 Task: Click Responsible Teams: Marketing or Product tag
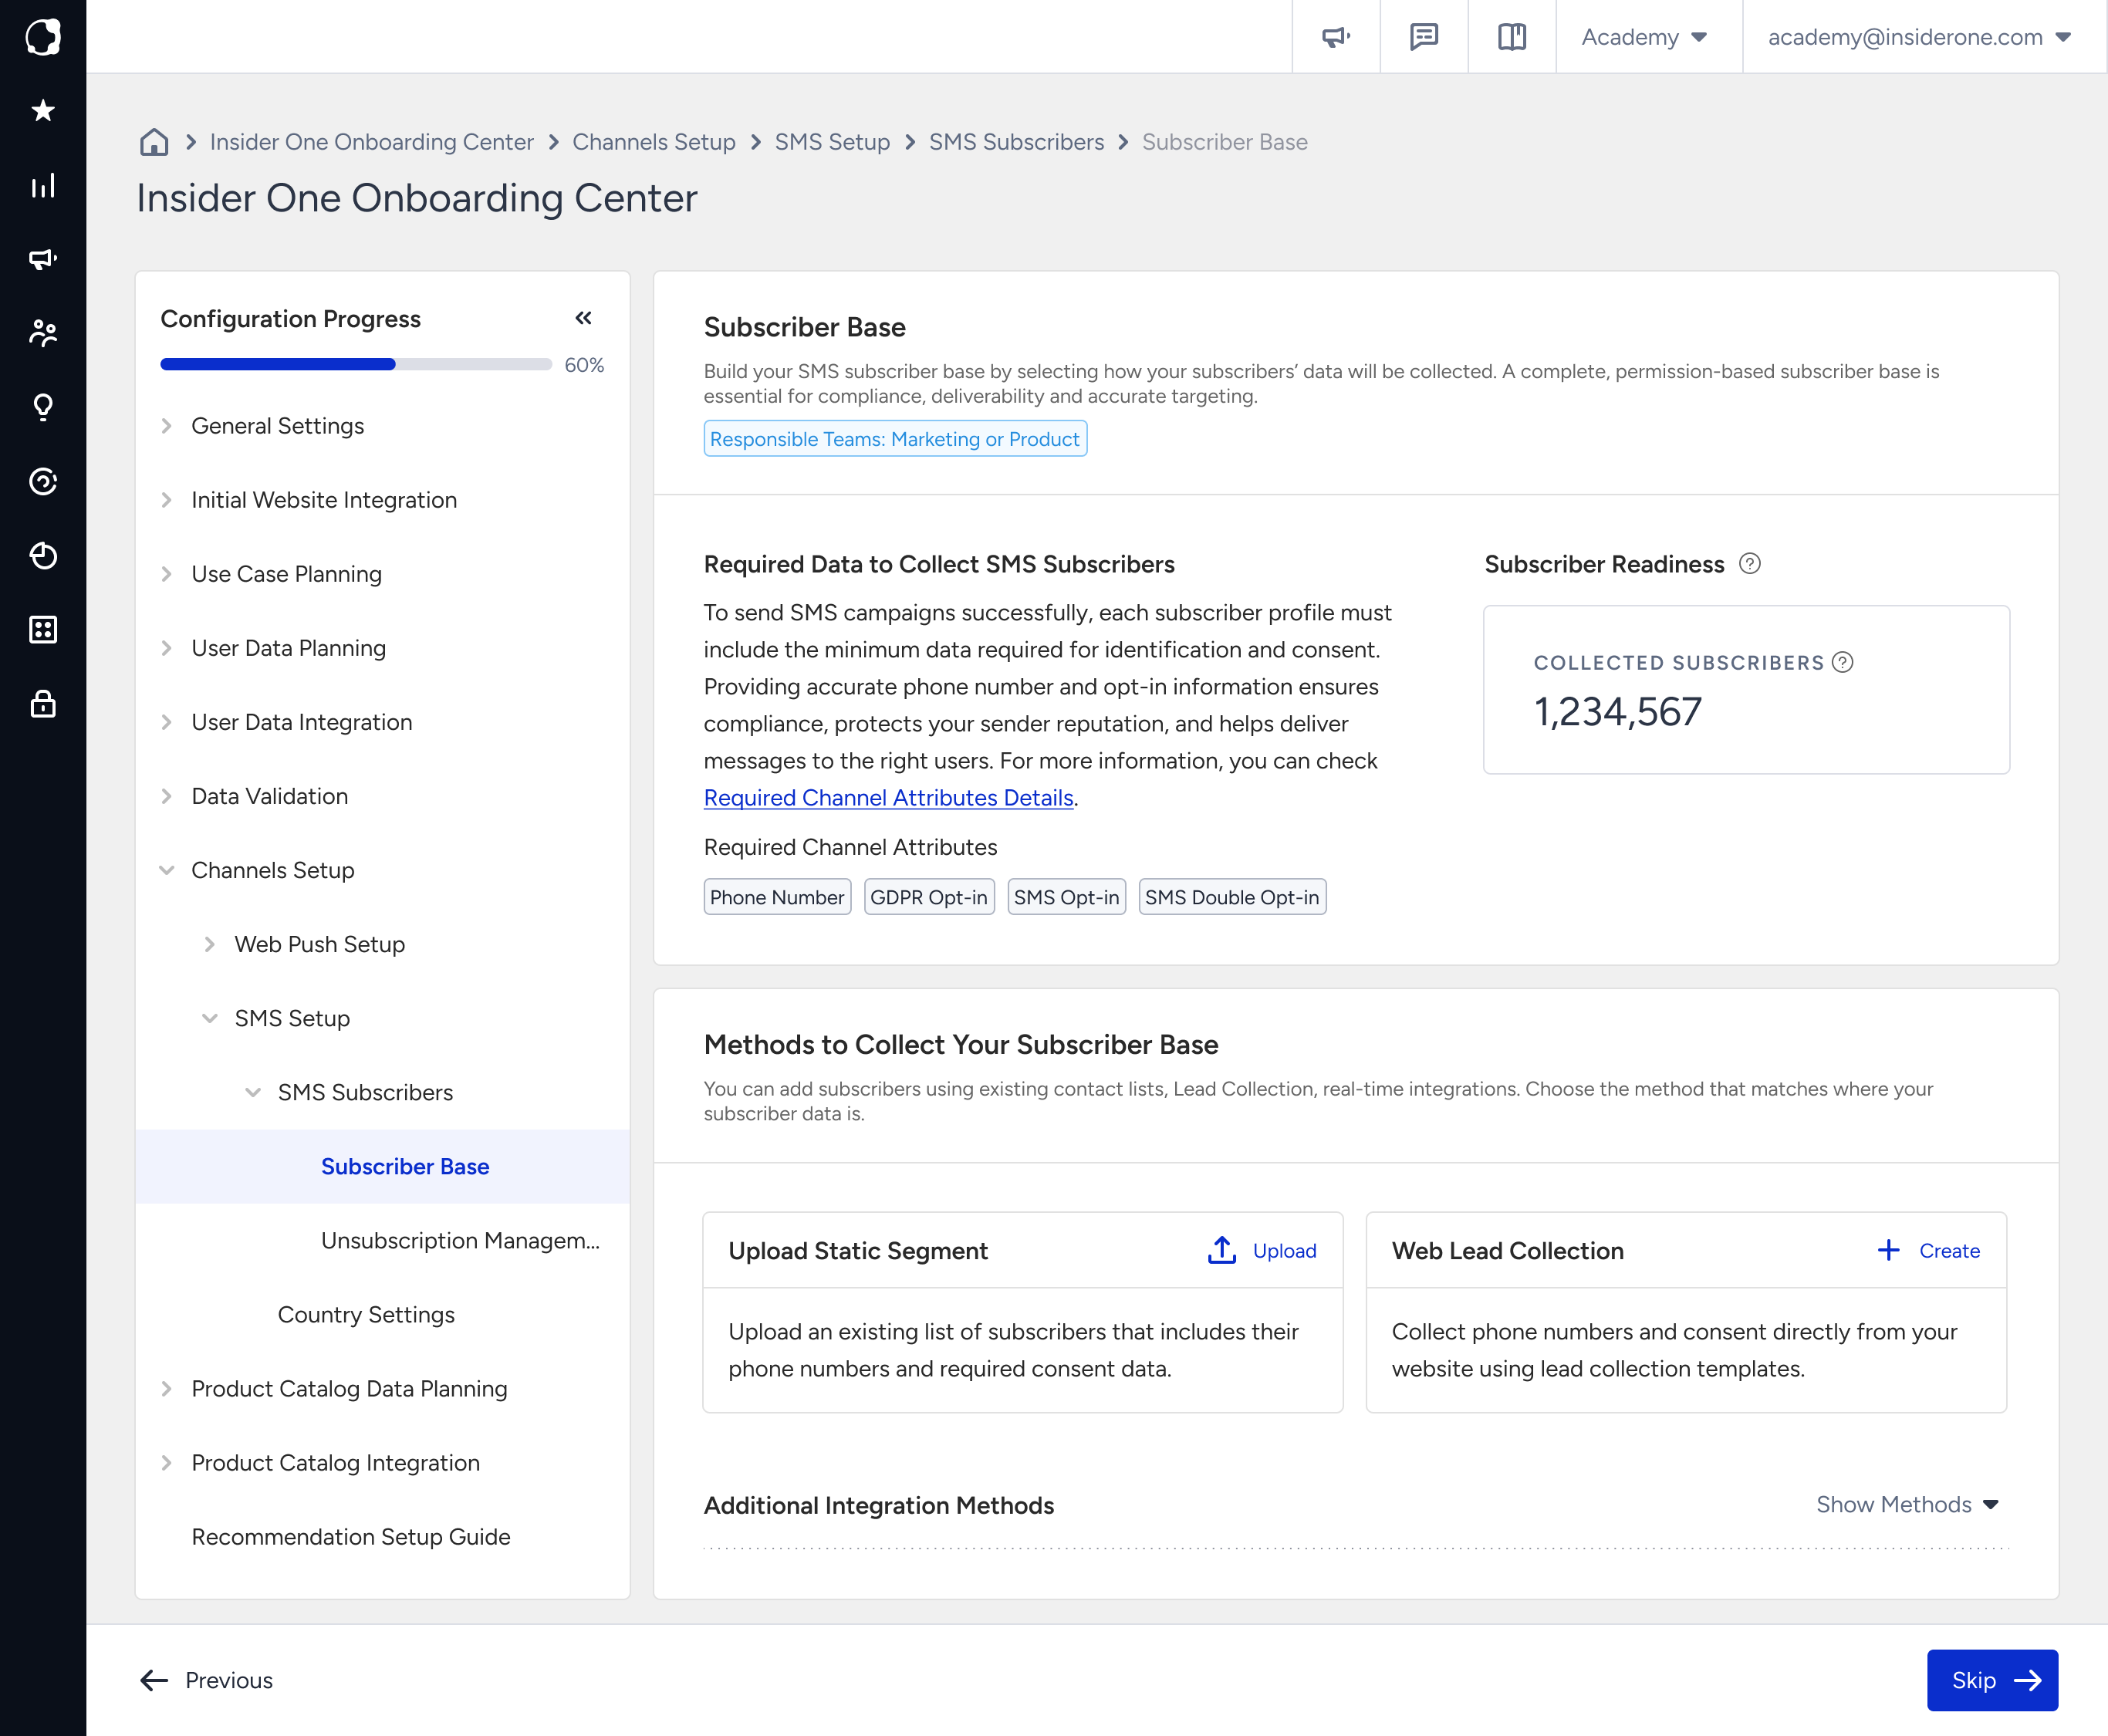click(895, 439)
